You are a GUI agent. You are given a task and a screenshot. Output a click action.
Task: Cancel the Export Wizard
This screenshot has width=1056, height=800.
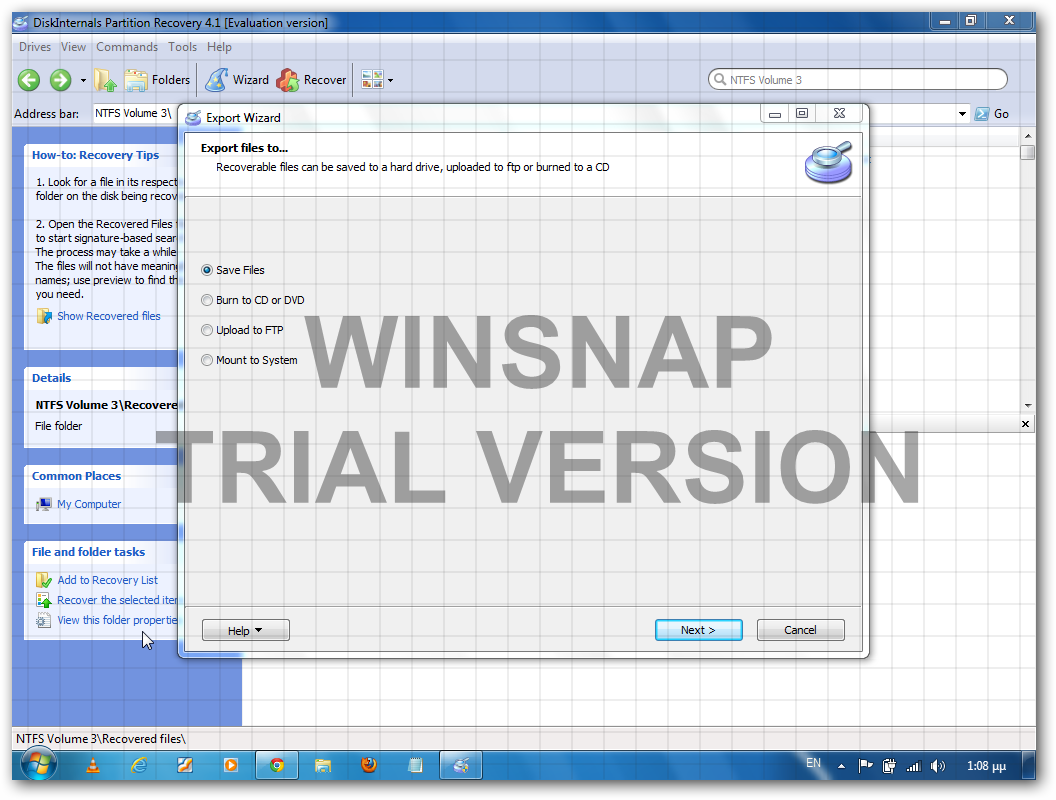click(800, 630)
